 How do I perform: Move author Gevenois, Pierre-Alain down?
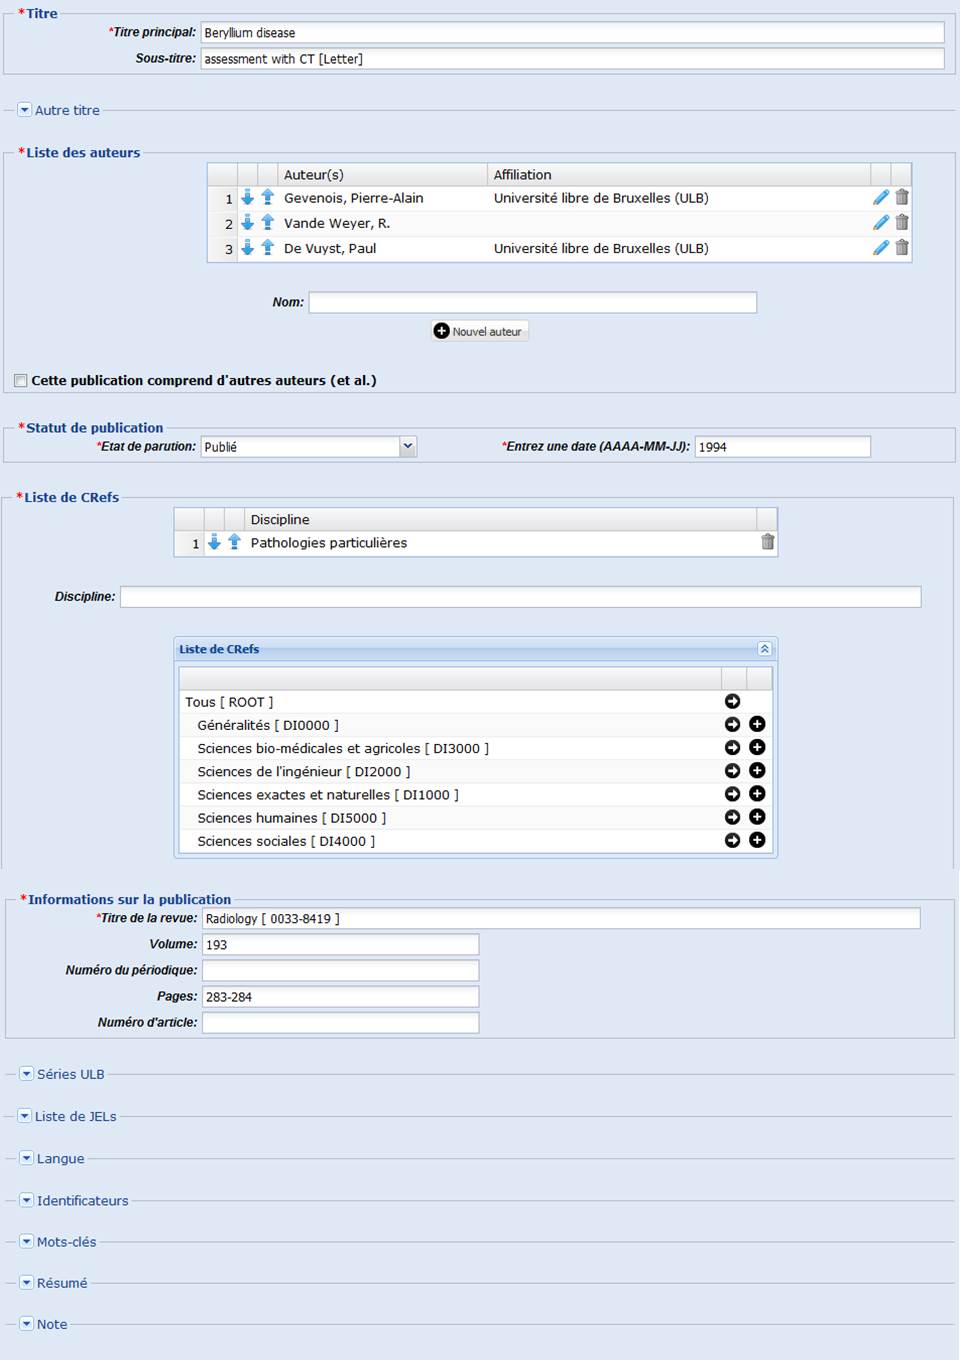pos(248,198)
